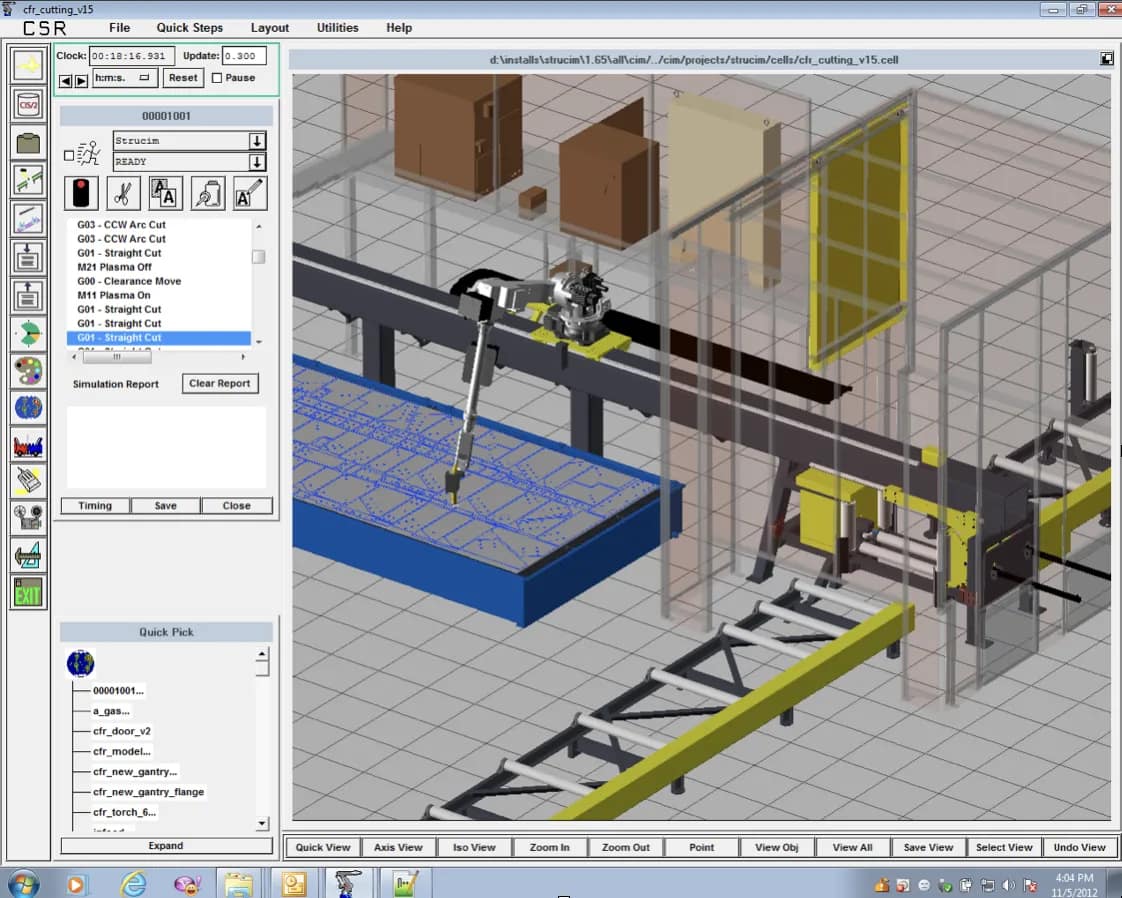The height and width of the screenshot is (898, 1122).
Task: Click the red light stop icon
Action: point(81,193)
